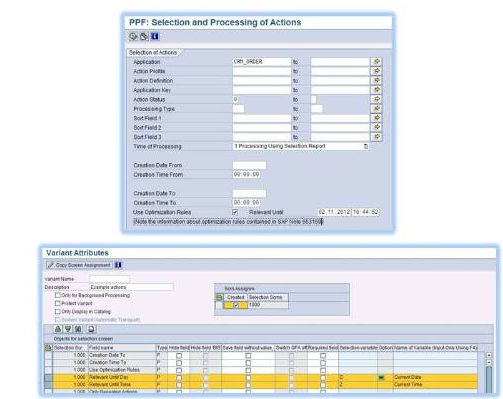
Task: Click the Description field with Example actions
Action: tap(132, 287)
